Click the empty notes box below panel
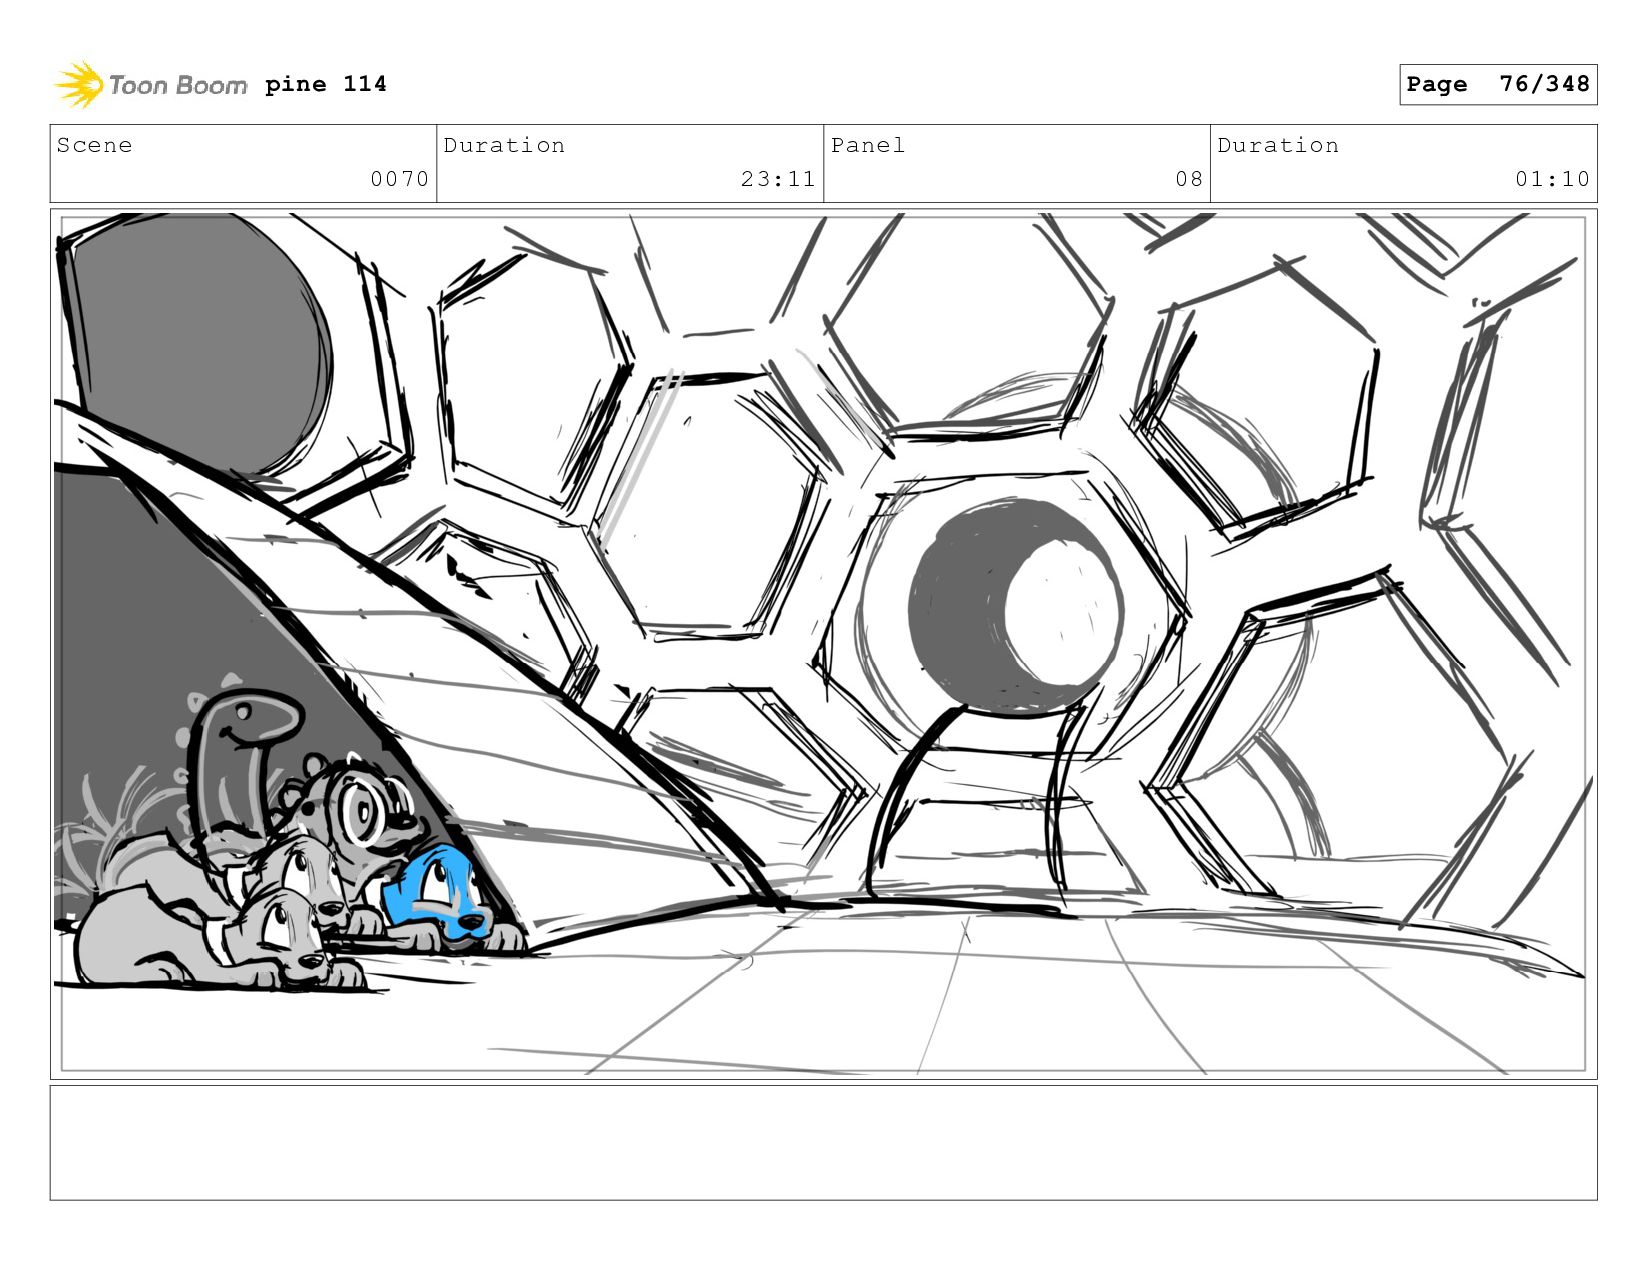Viewport: 1650px width, 1275px height. [x=823, y=1143]
